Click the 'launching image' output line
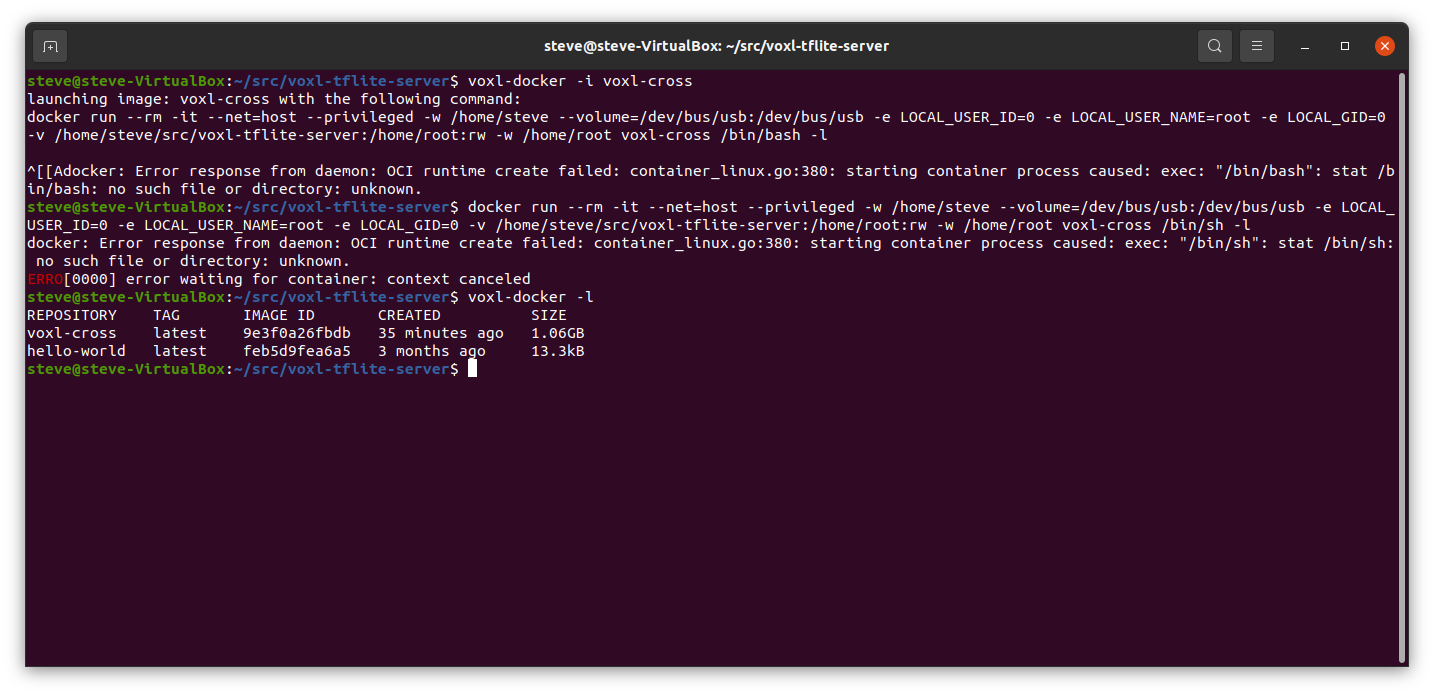This screenshot has width=1434, height=695. click(x=274, y=99)
